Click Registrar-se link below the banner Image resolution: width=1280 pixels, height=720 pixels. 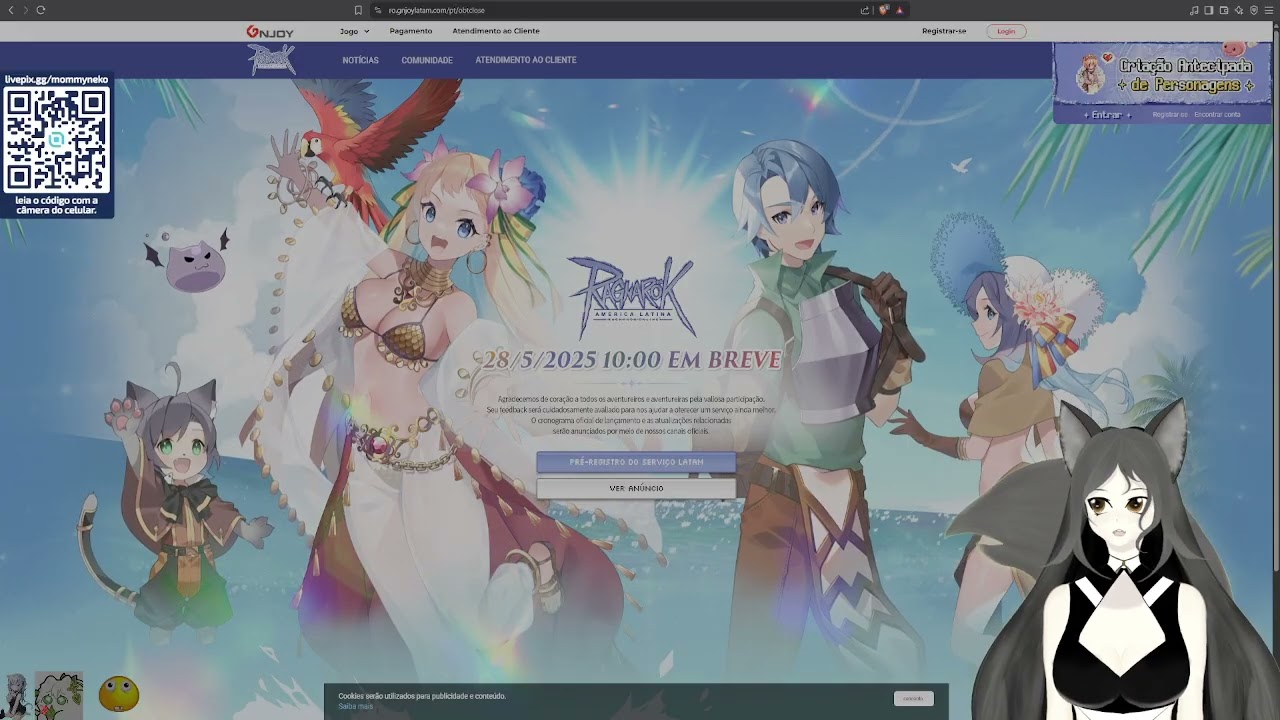point(1170,115)
